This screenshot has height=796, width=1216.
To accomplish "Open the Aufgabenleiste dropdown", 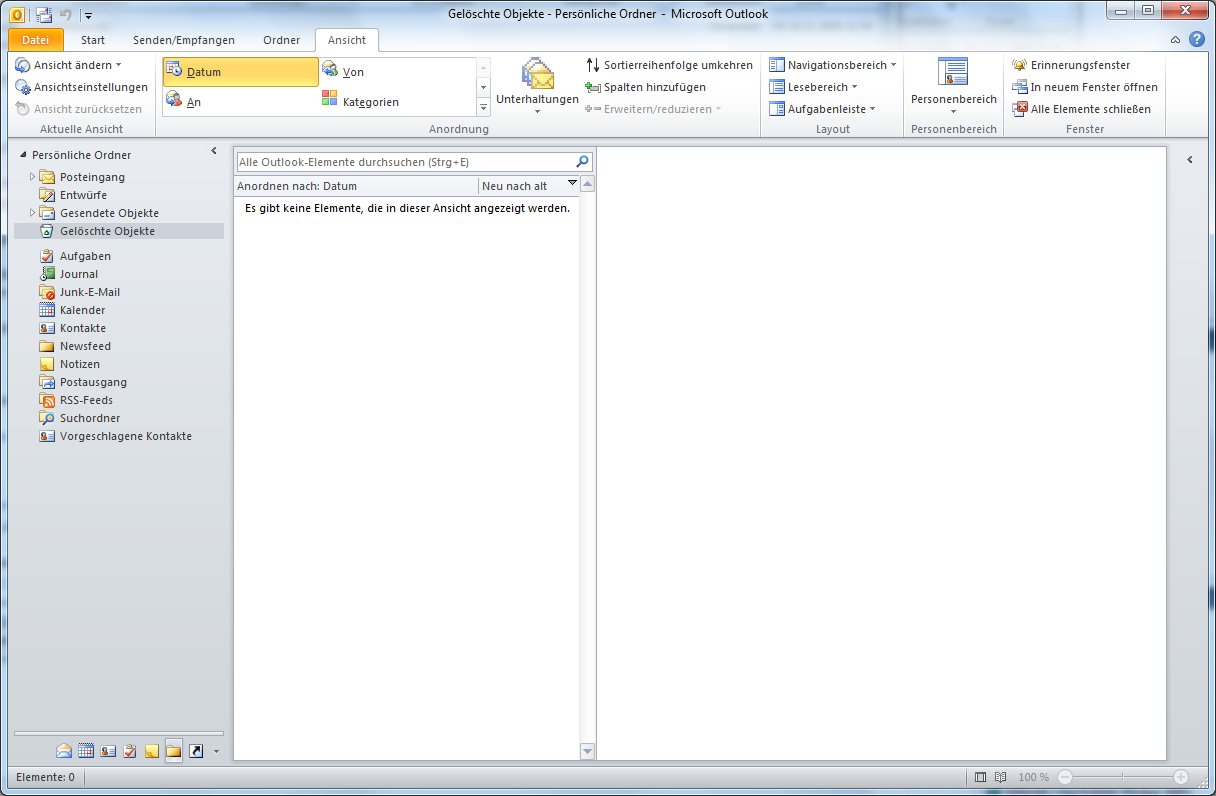I will 822,109.
